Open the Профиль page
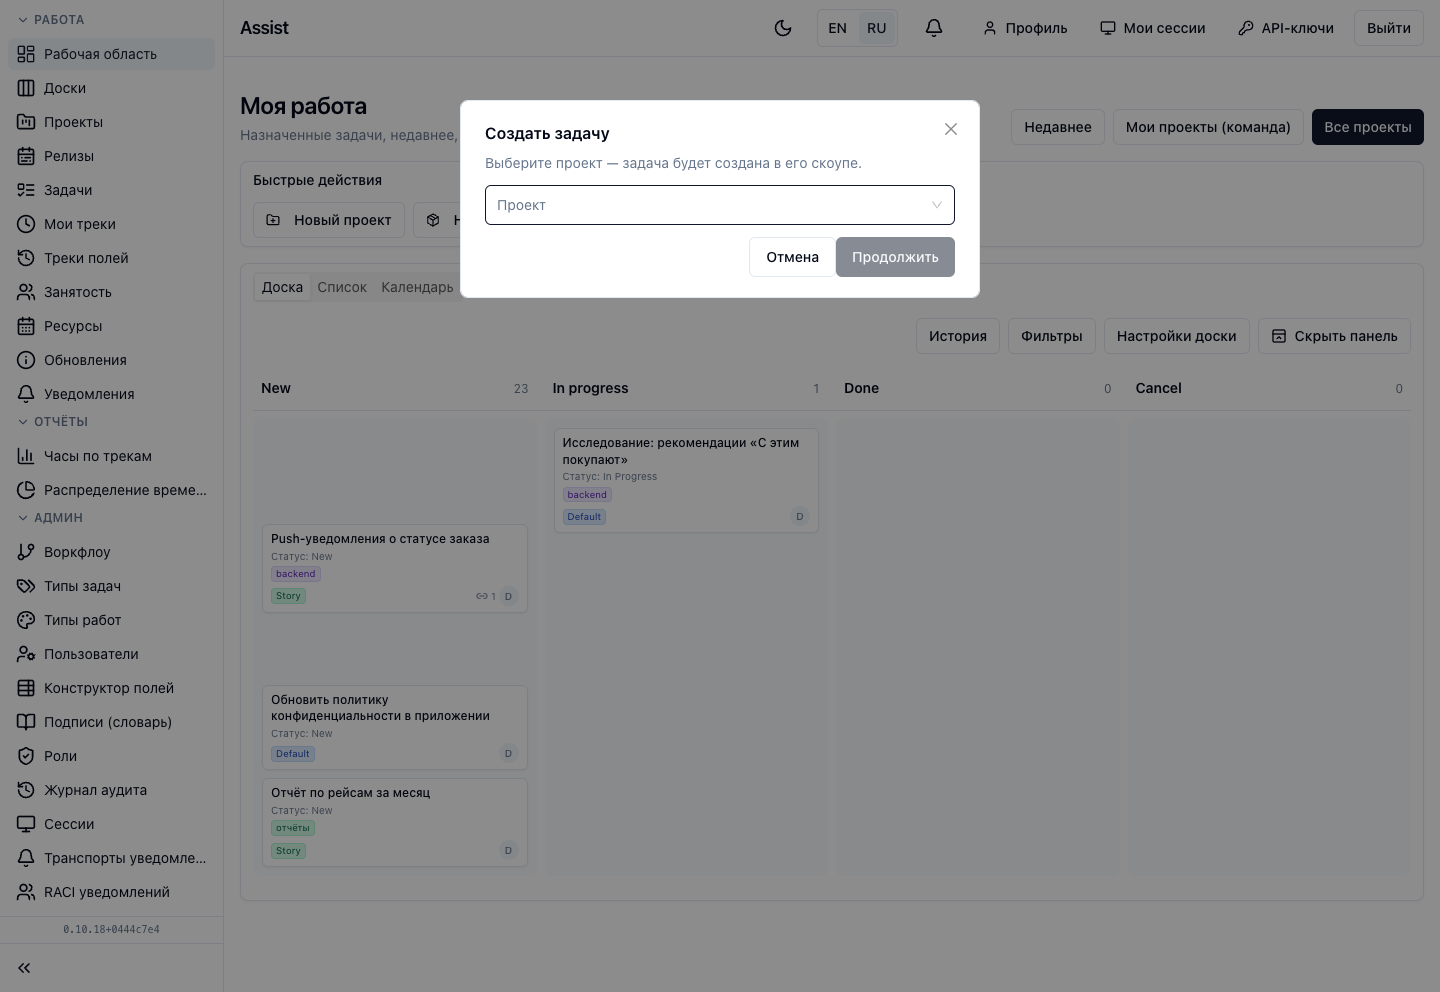This screenshot has height=992, width=1440. (1025, 28)
